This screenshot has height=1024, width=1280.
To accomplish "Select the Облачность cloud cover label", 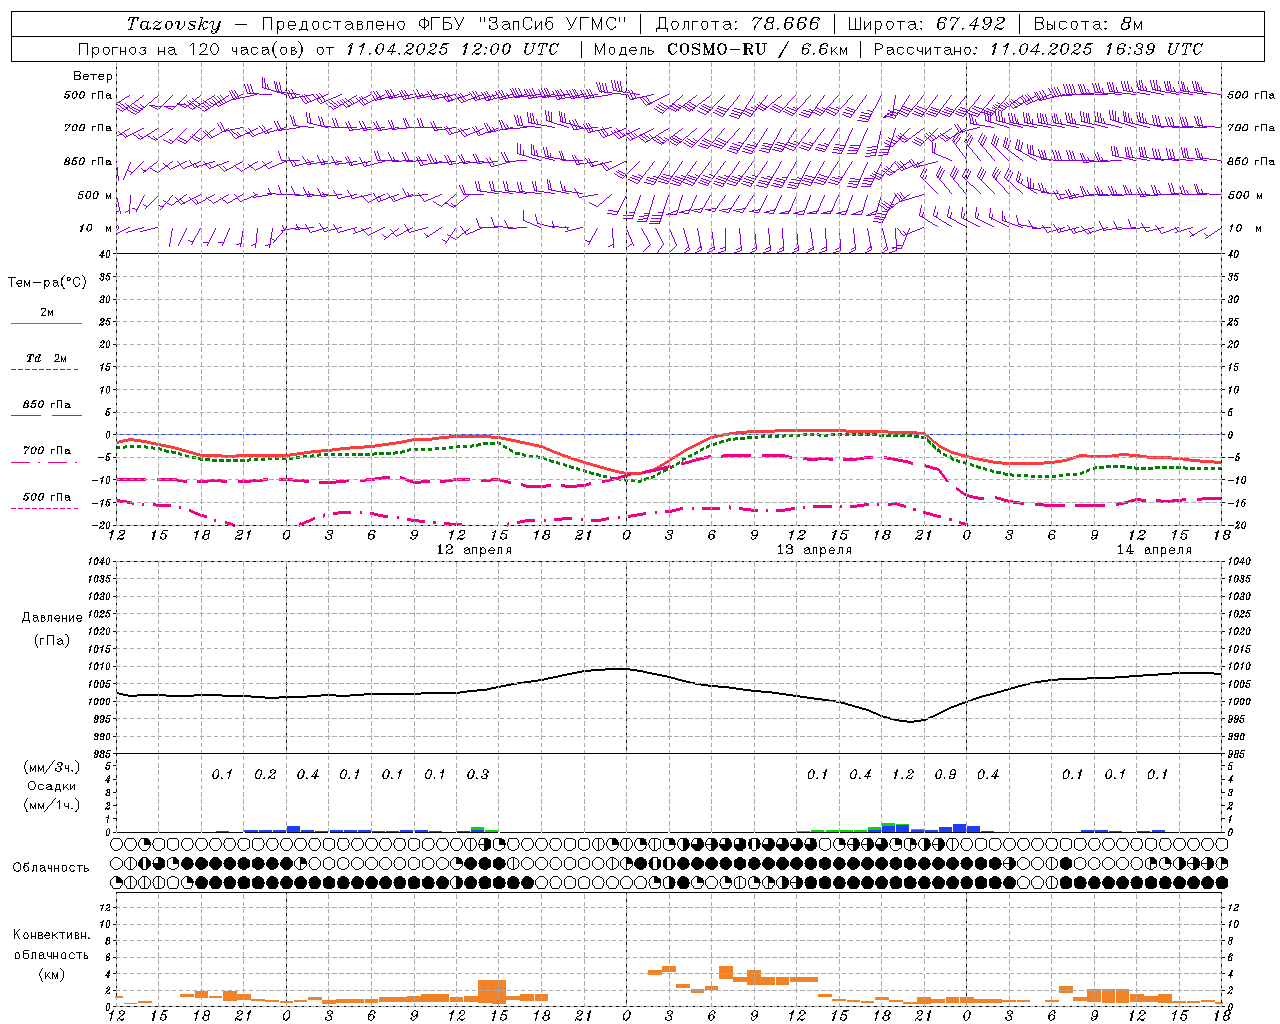I will (x=51, y=868).
